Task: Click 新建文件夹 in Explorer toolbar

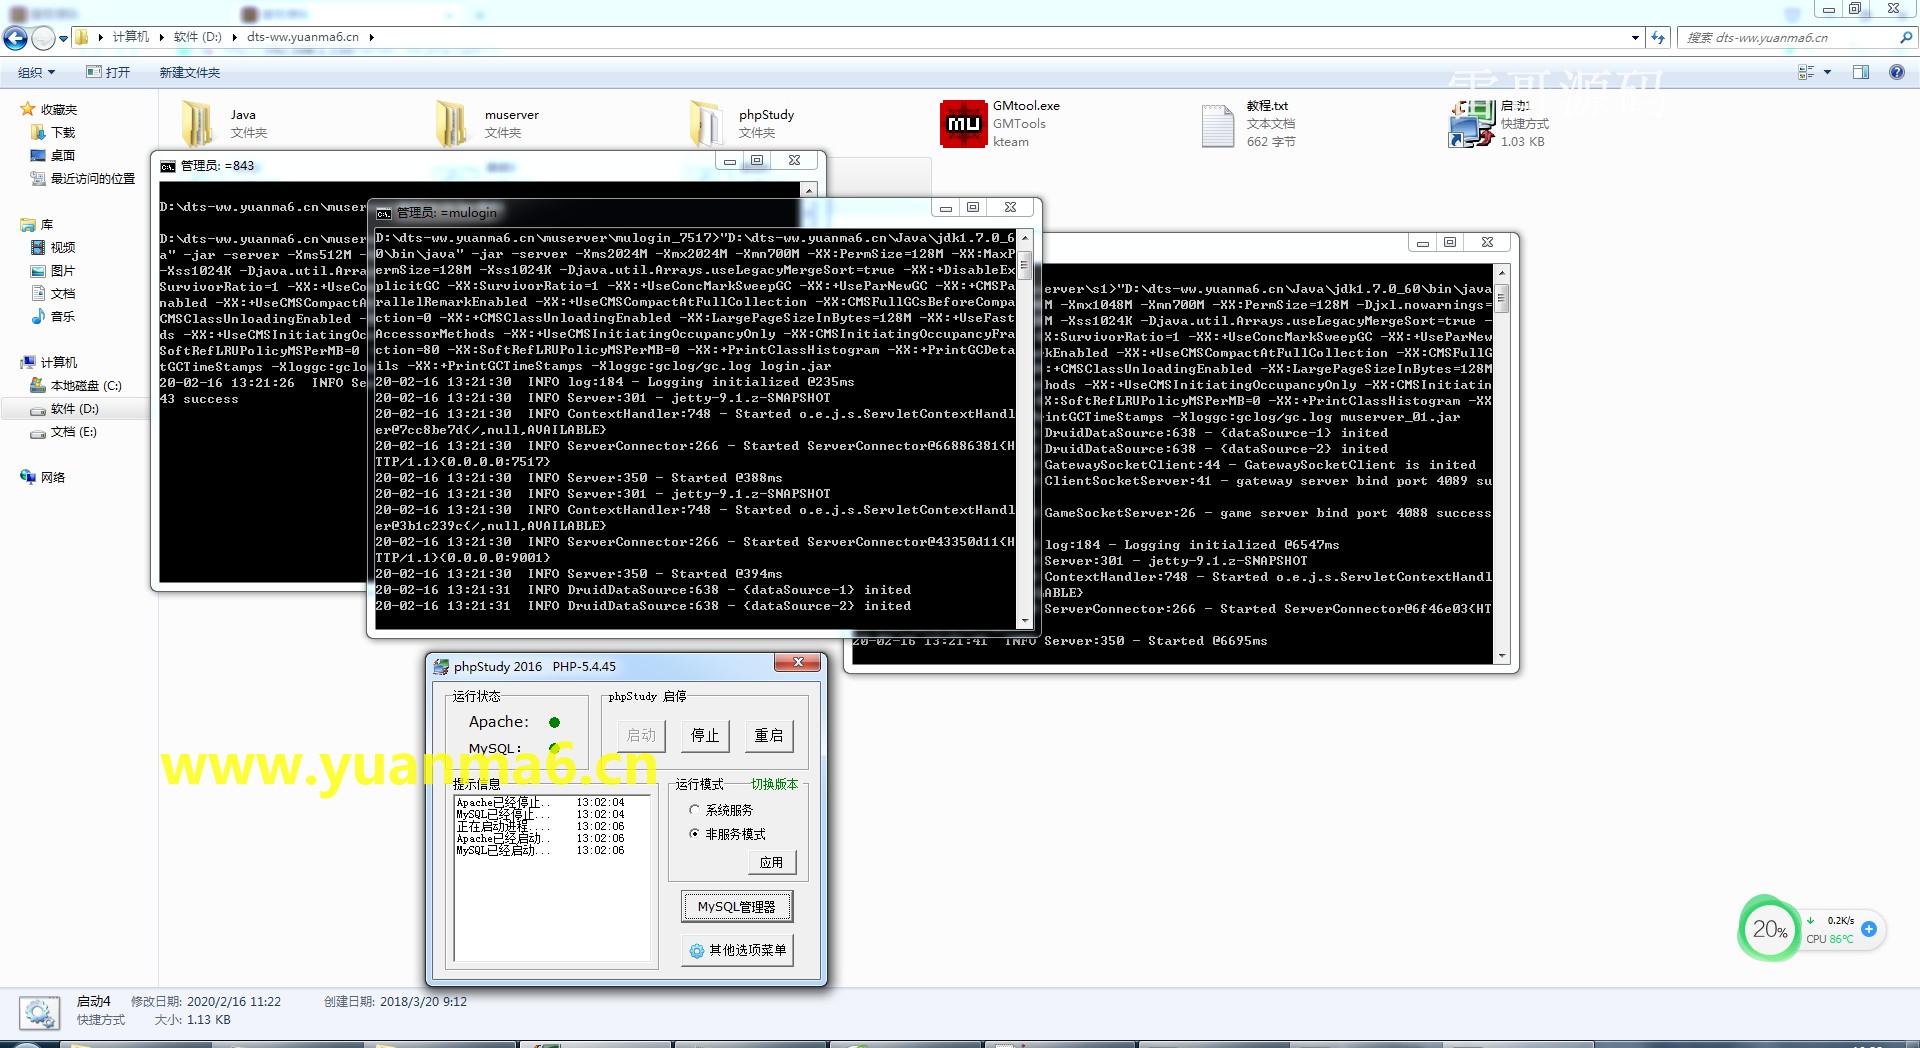Action: pos(190,72)
